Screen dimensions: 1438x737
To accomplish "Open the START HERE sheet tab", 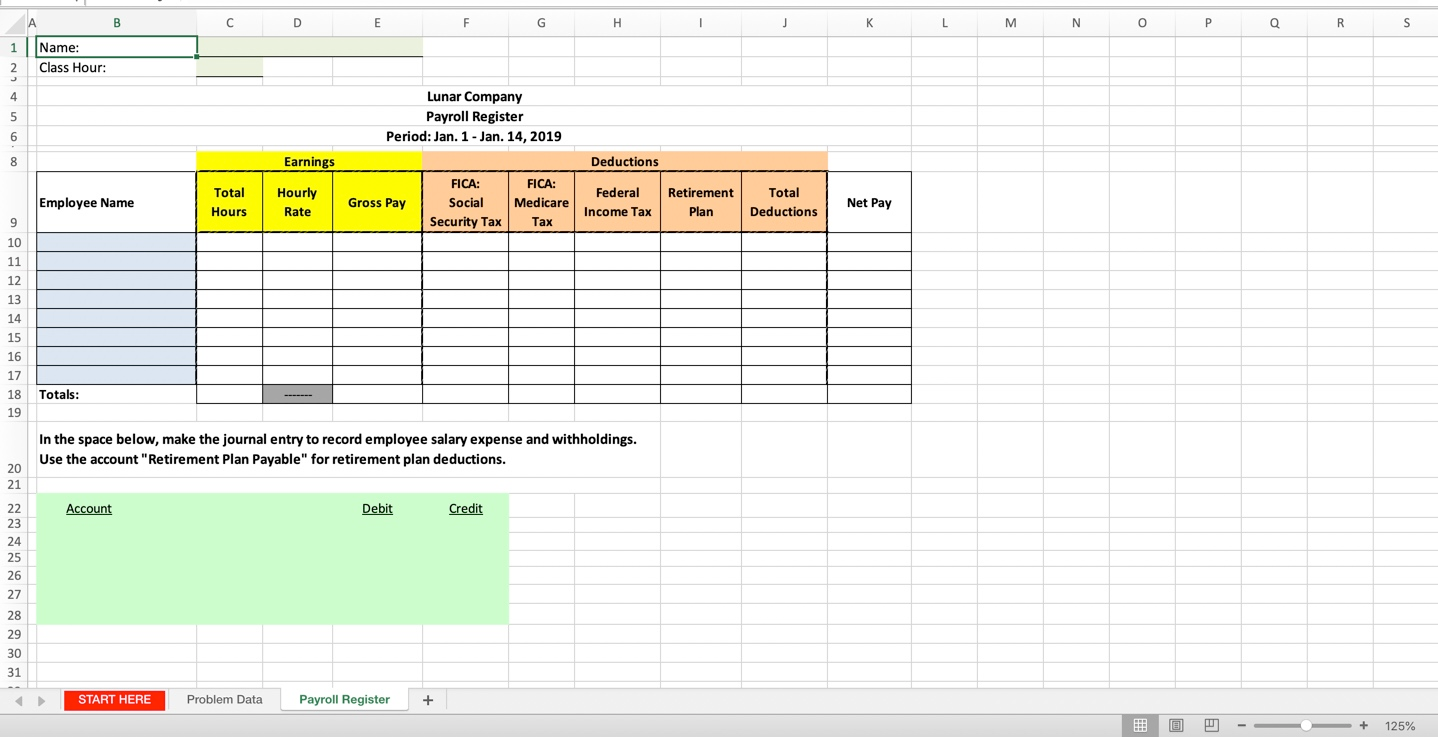I will 114,699.
